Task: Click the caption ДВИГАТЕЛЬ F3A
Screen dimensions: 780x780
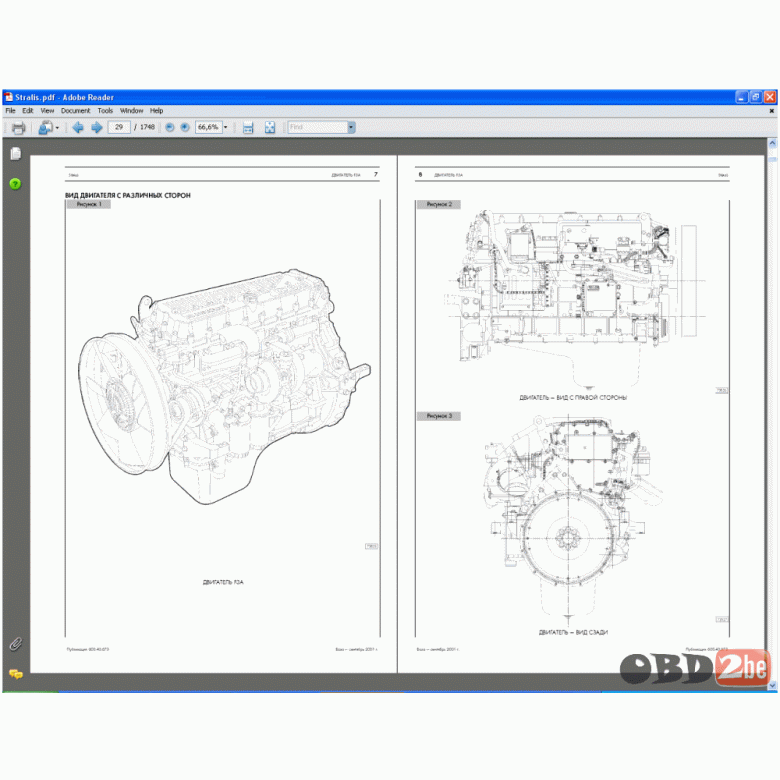Action: tap(223, 582)
